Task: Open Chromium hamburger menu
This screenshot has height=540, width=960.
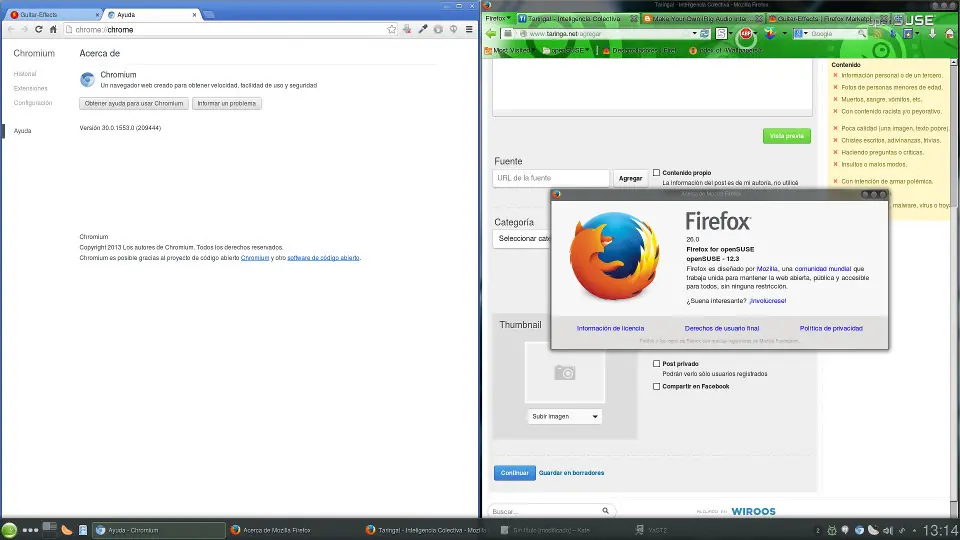Action: click(x=469, y=29)
